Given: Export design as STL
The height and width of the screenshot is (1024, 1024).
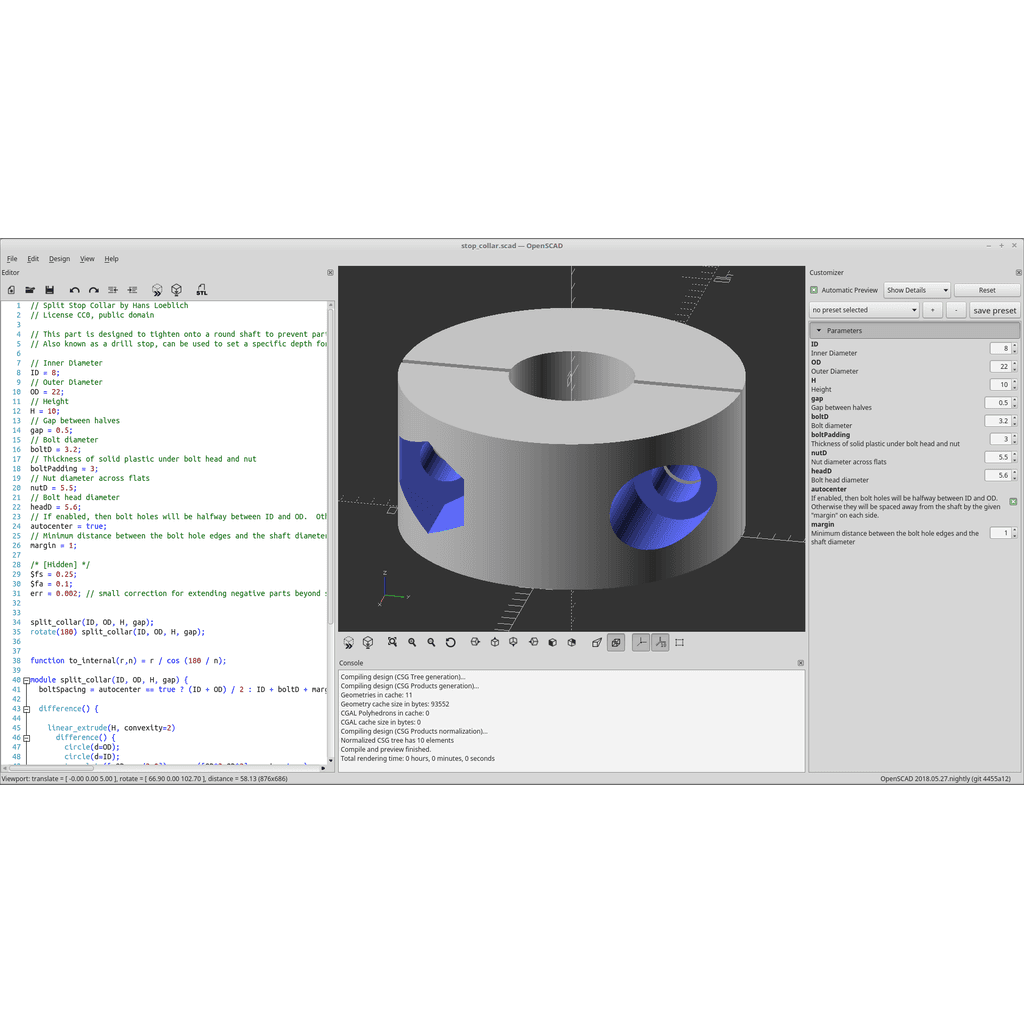Looking at the screenshot, I should pos(201,290).
